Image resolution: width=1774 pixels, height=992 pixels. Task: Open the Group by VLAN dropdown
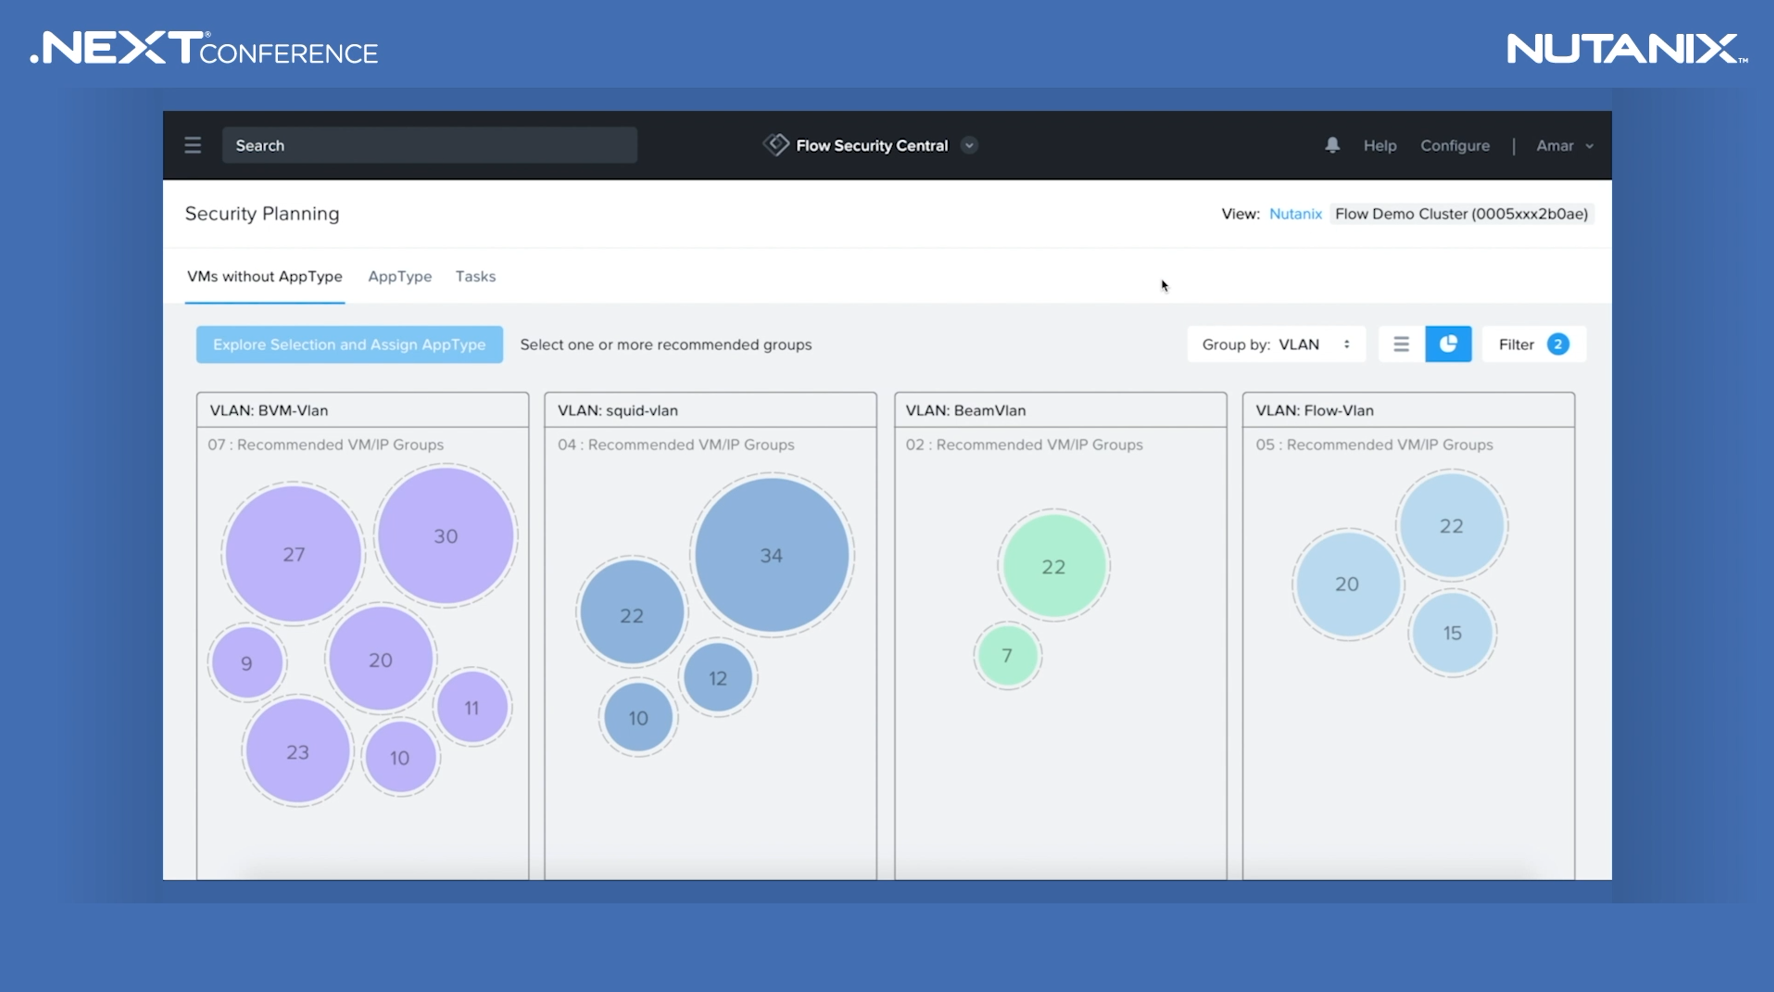(1276, 344)
